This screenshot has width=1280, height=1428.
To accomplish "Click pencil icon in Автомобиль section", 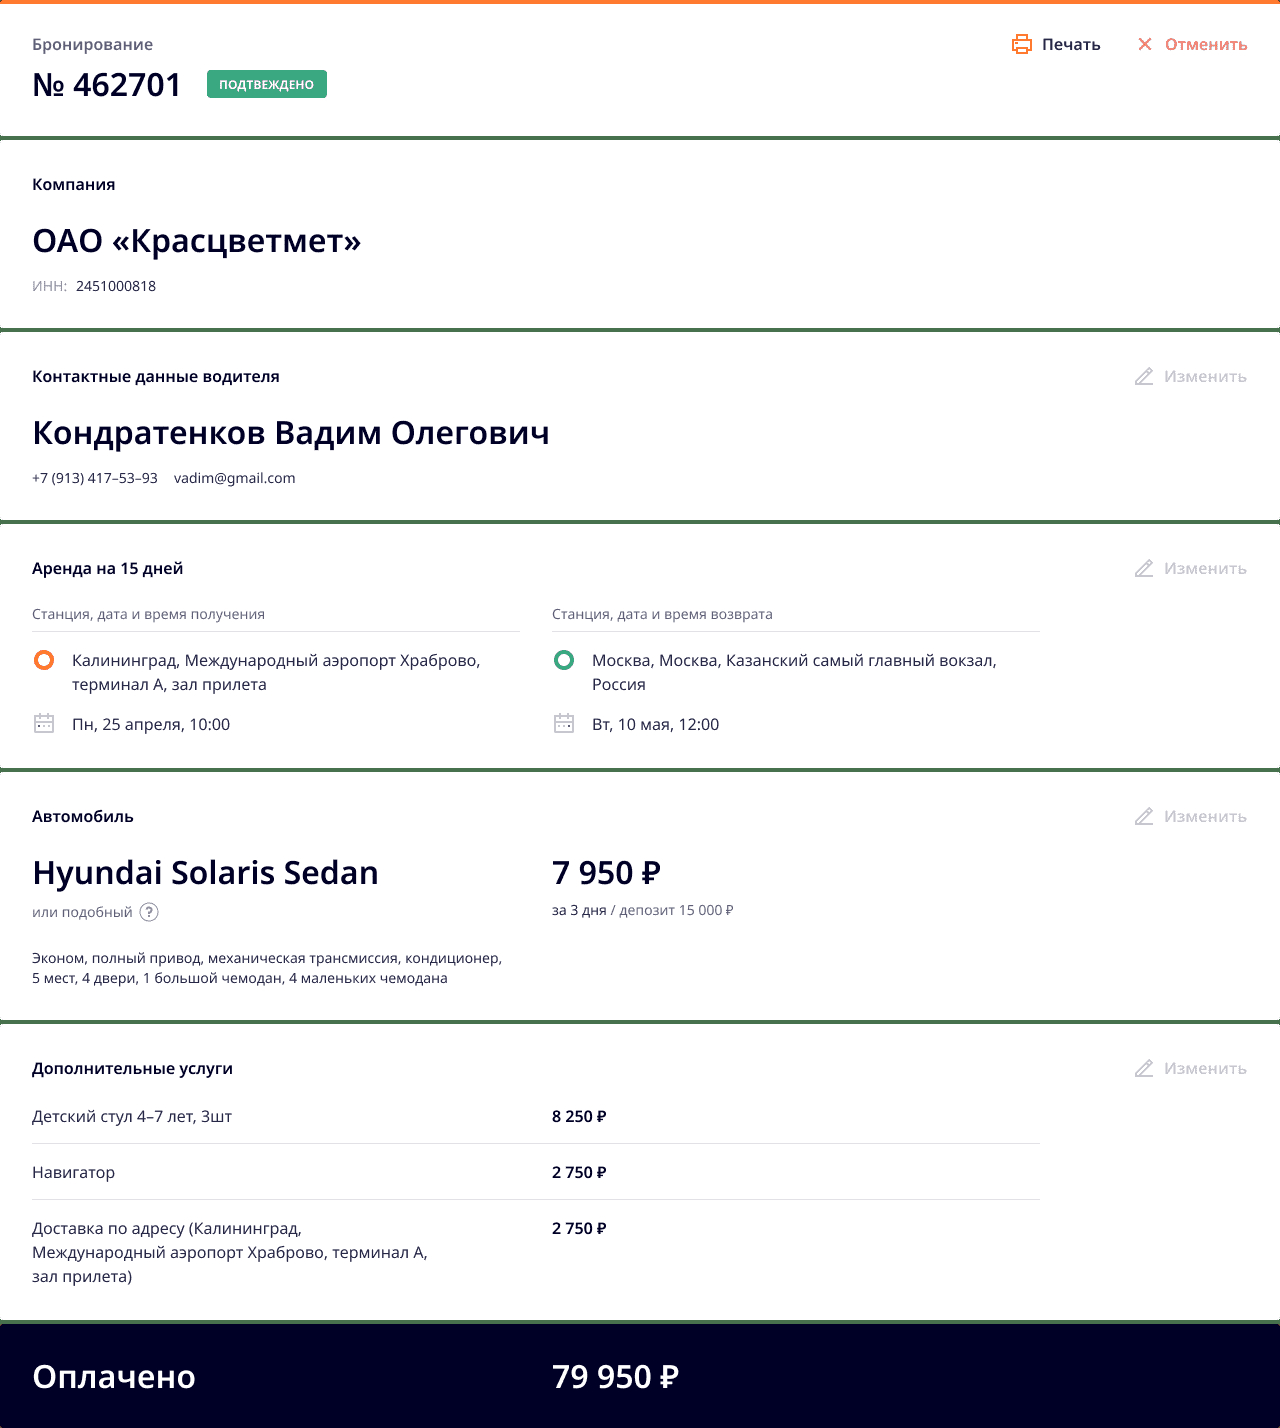I will (1144, 817).
